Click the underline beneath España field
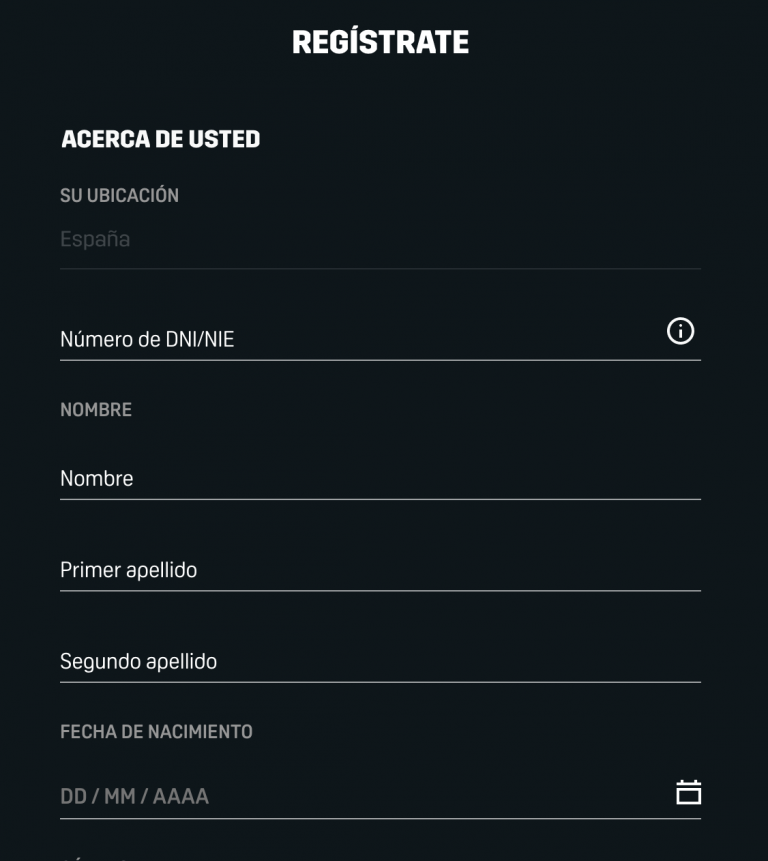The width and height of the screenshot is (768, 861). coord(380,269)
